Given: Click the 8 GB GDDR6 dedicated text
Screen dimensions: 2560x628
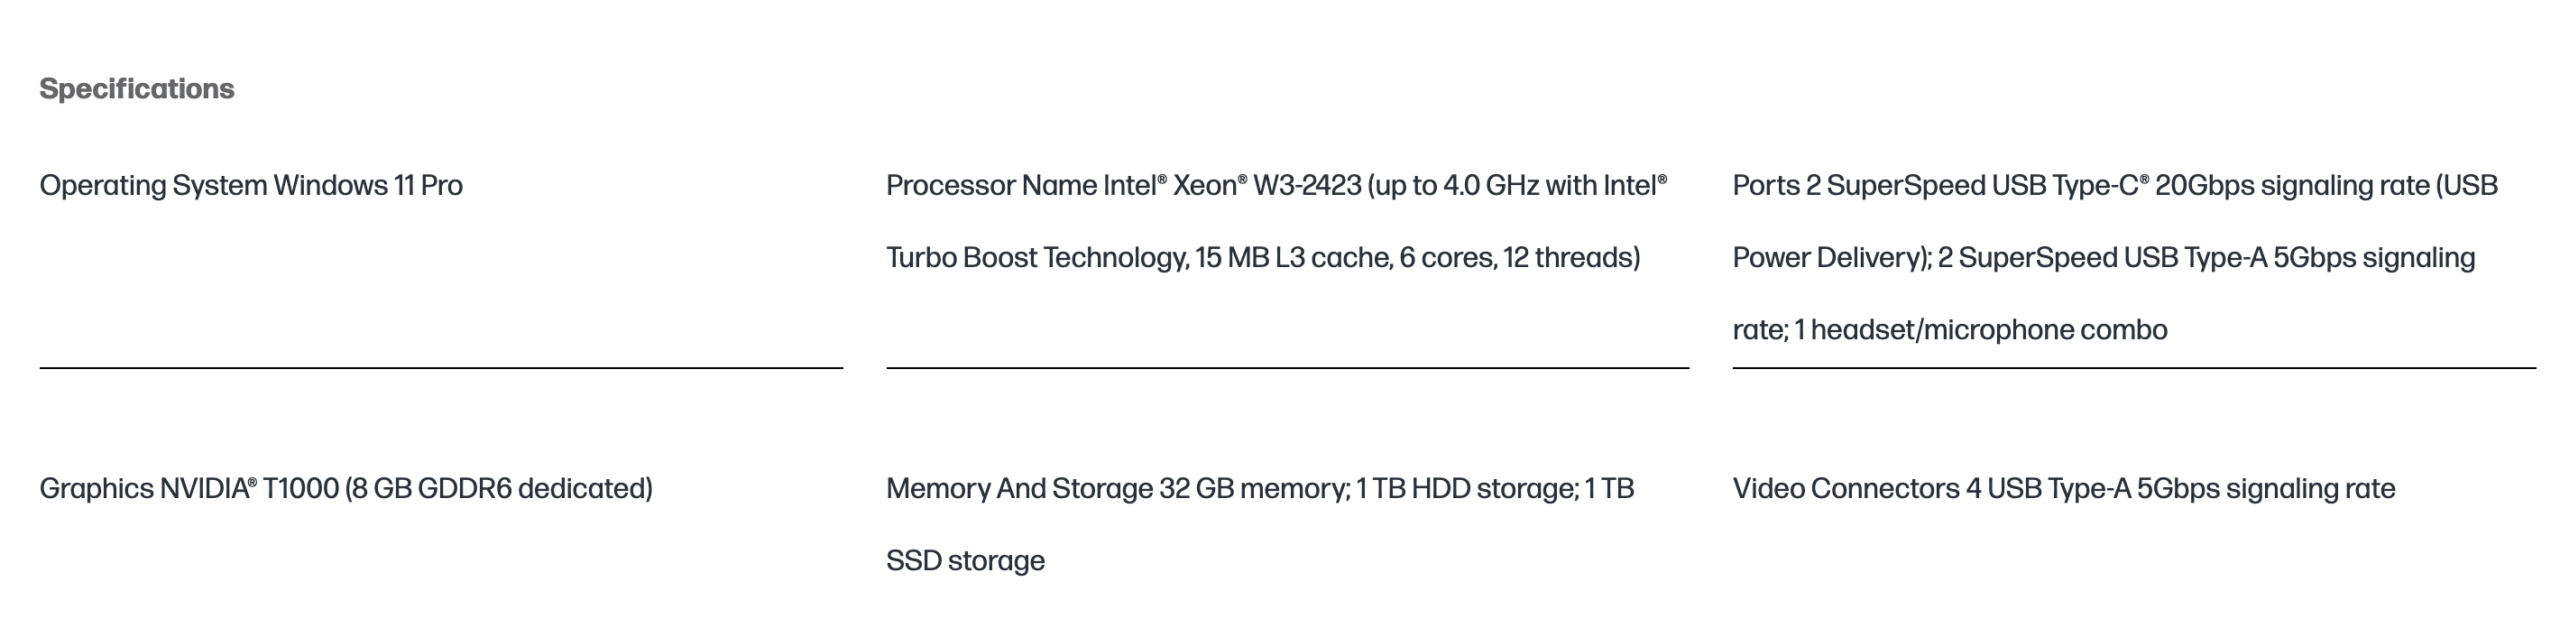Looking at the screenshot, I should [x=499, y=489].
